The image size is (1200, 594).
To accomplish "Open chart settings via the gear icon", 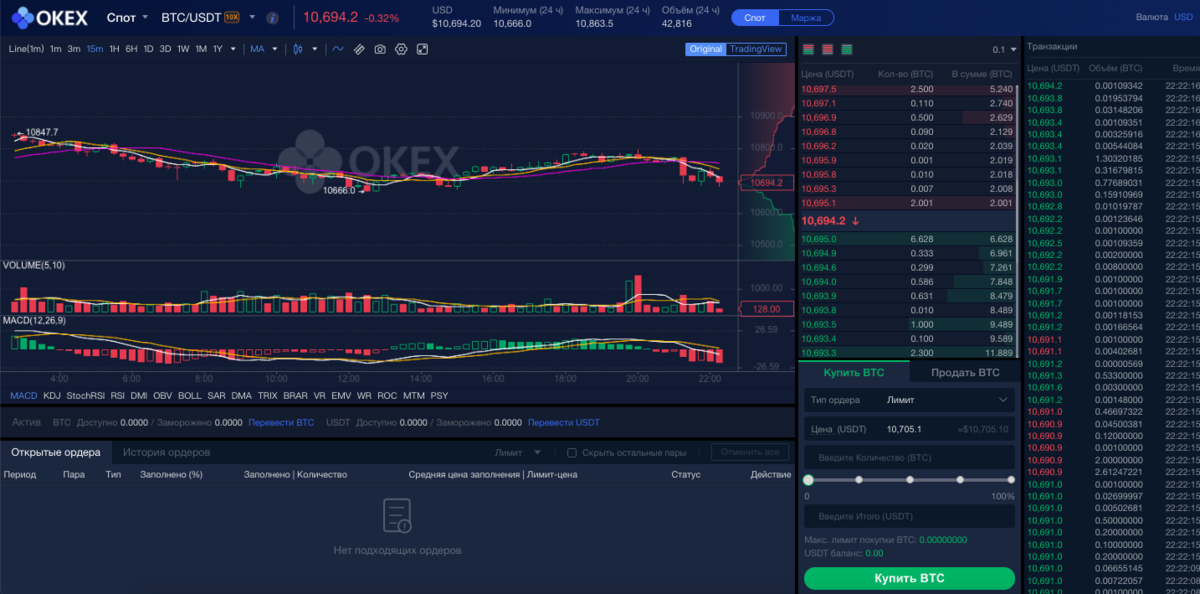I will click(401, 48).
